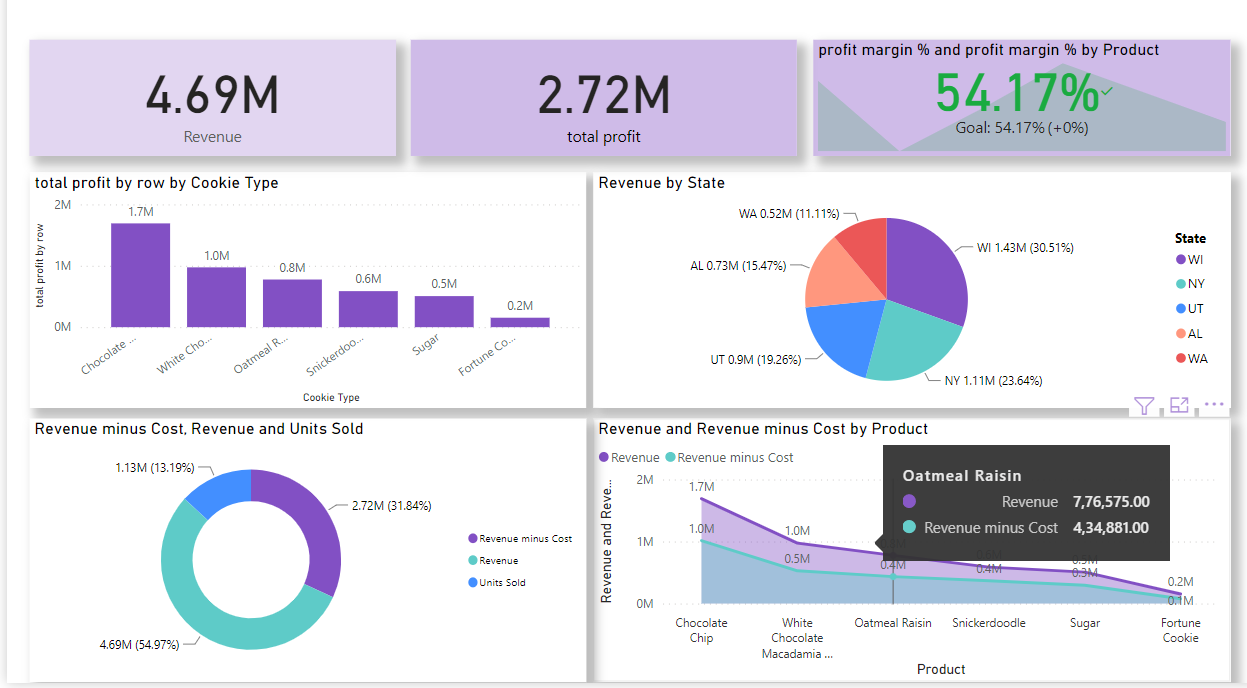Click the Revenue legend item above the area chart

pos(629,457)
